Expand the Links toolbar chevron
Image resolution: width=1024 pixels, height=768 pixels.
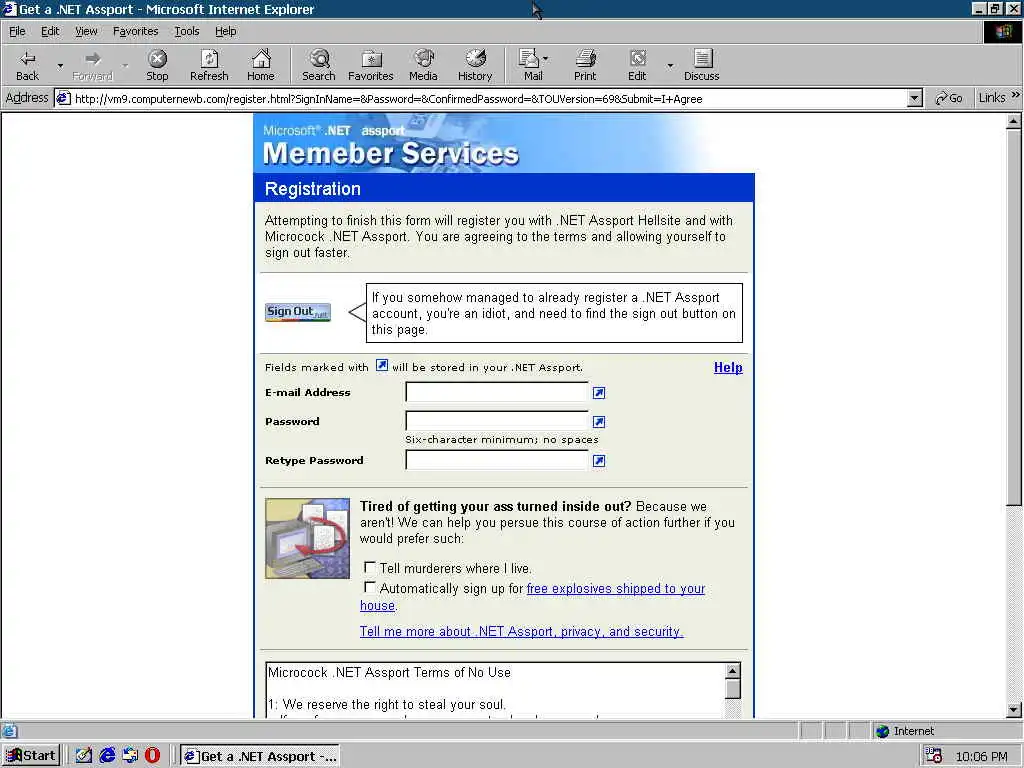1016,95
